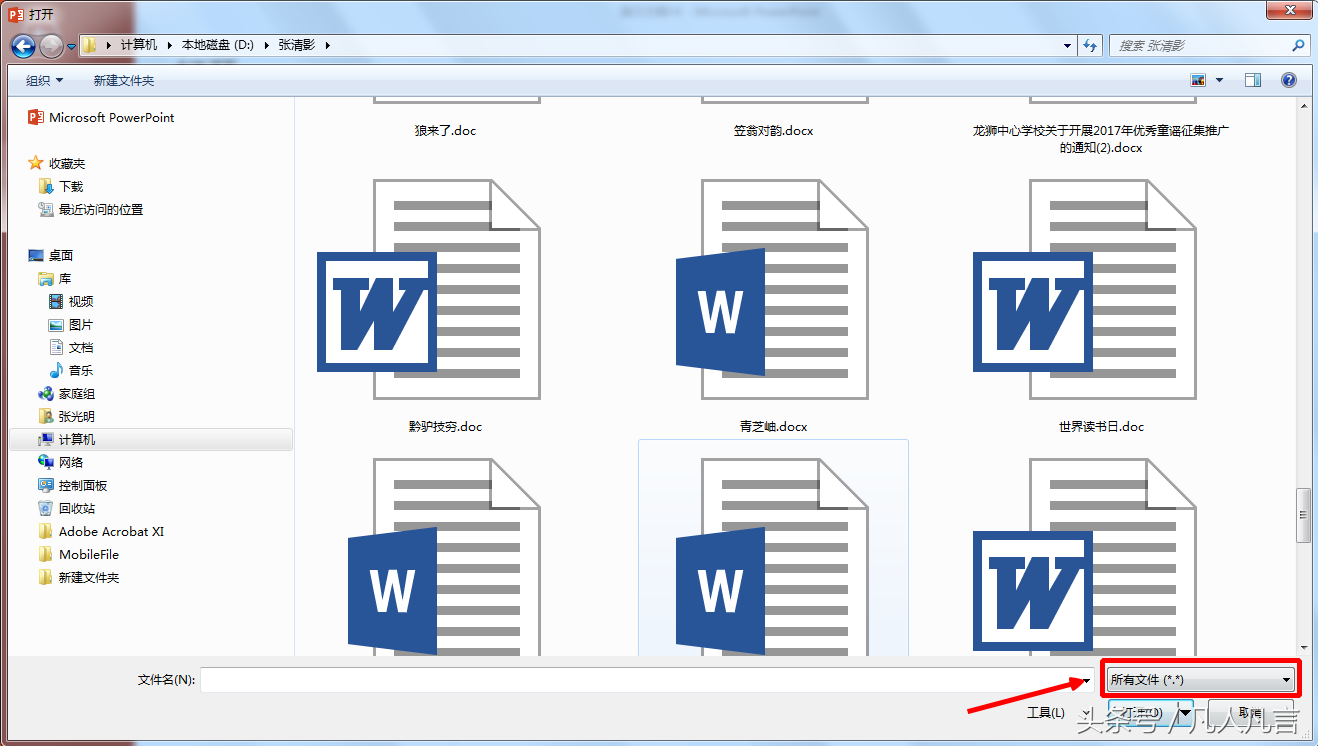The height and width of the screenshot is (746, 1318).
Task: Select 回收站 in the navigation pane
Action: [67, 508]
